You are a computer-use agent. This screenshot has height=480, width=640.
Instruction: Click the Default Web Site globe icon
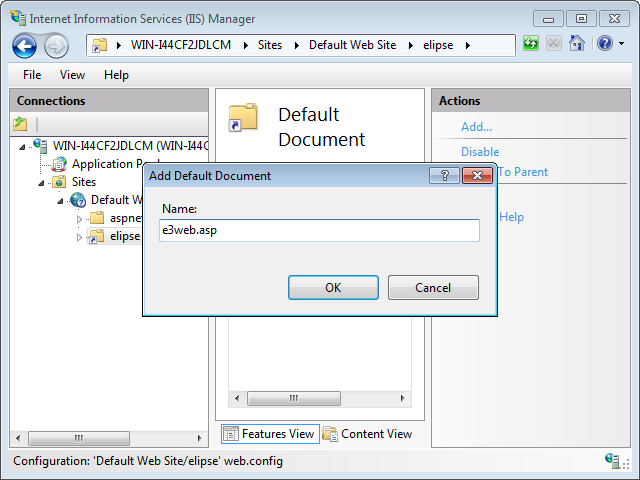click(78, 200)
